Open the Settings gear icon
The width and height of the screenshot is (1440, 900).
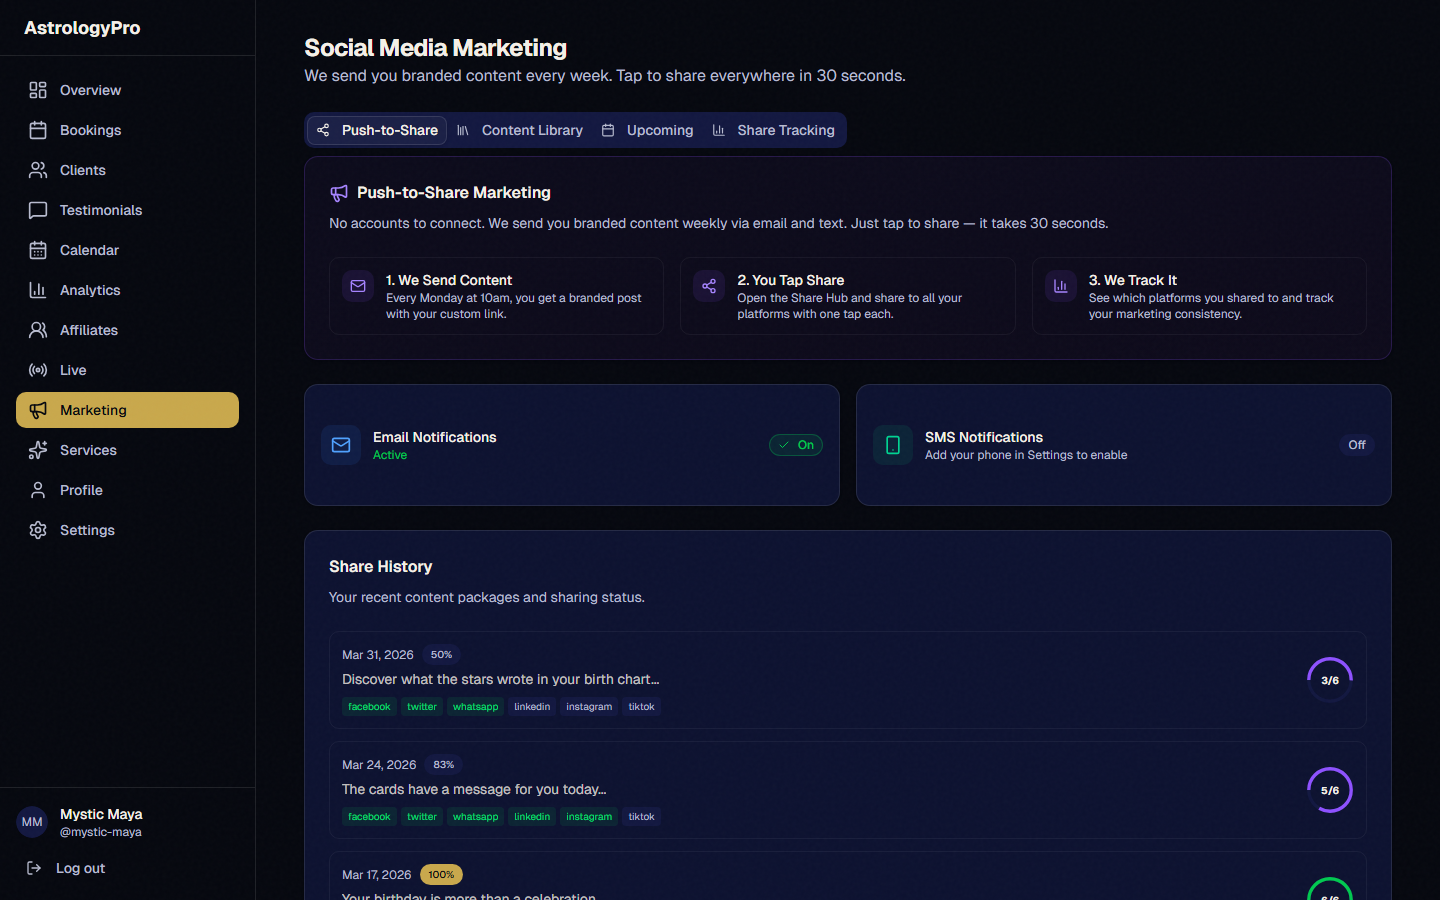38,529
